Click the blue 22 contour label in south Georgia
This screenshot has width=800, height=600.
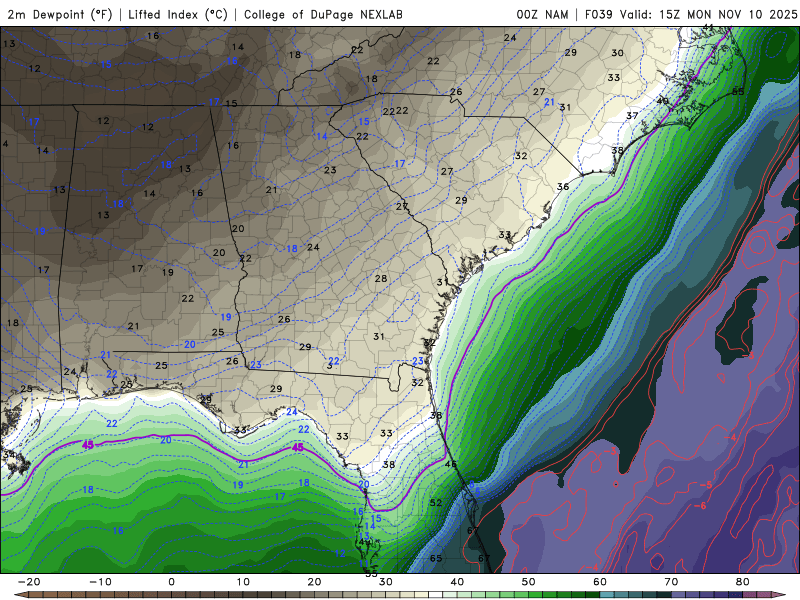(x=334, y=361)
